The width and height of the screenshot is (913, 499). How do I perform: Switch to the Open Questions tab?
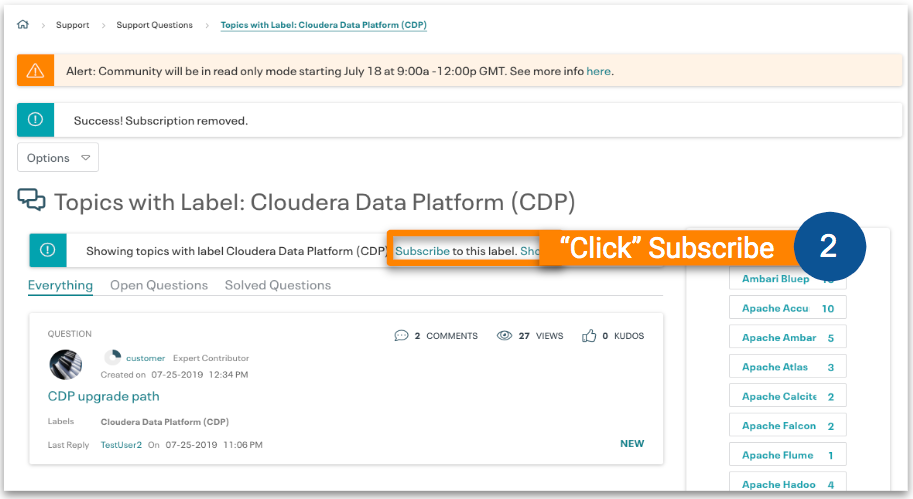[159, 285]
